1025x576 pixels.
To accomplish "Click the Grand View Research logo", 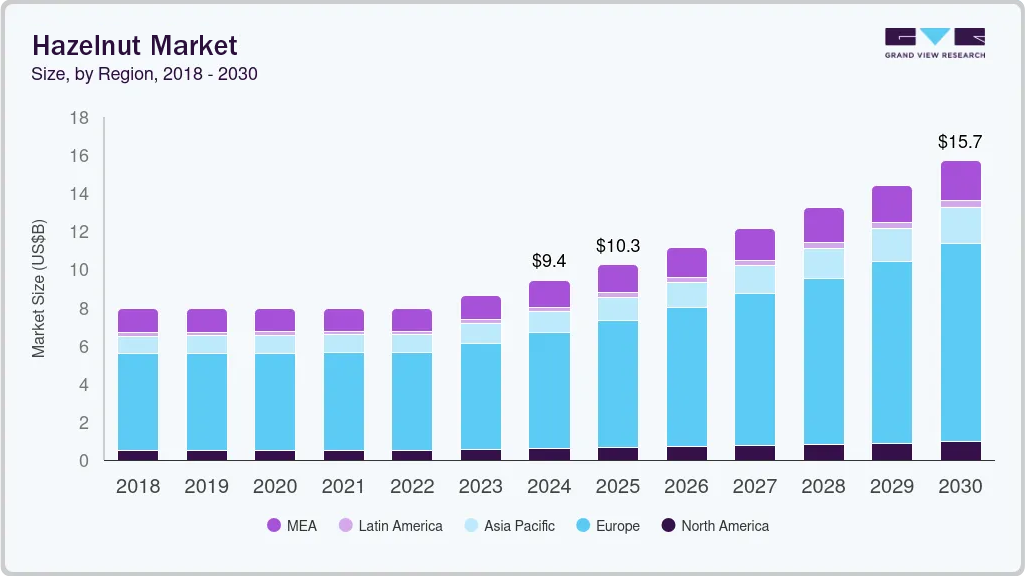I will click(x=934, y=44).
